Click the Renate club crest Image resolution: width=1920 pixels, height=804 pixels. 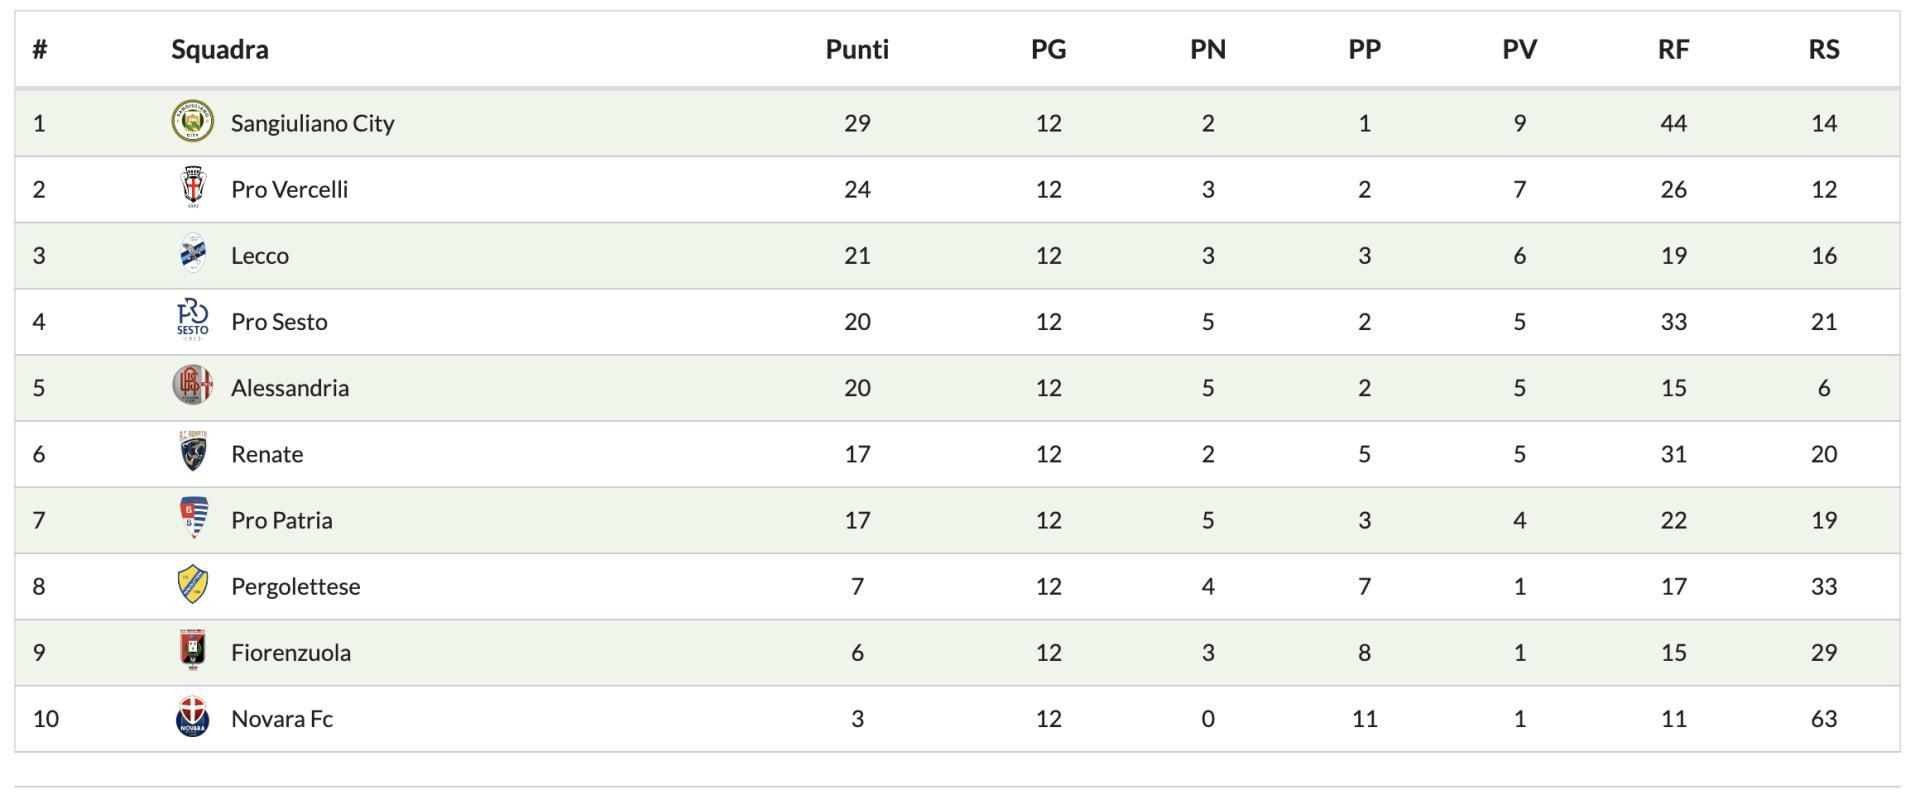[x=192, y=453]
